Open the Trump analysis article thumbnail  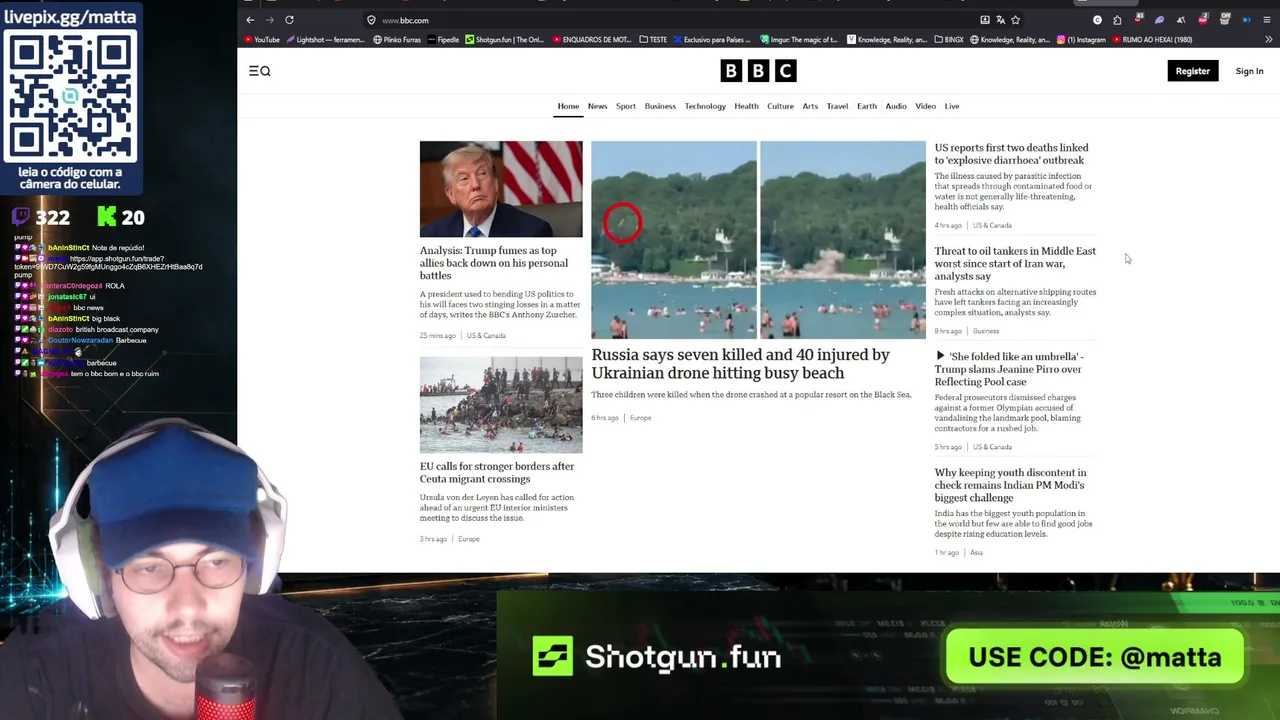pyautogui.click(x=501, y=189)
